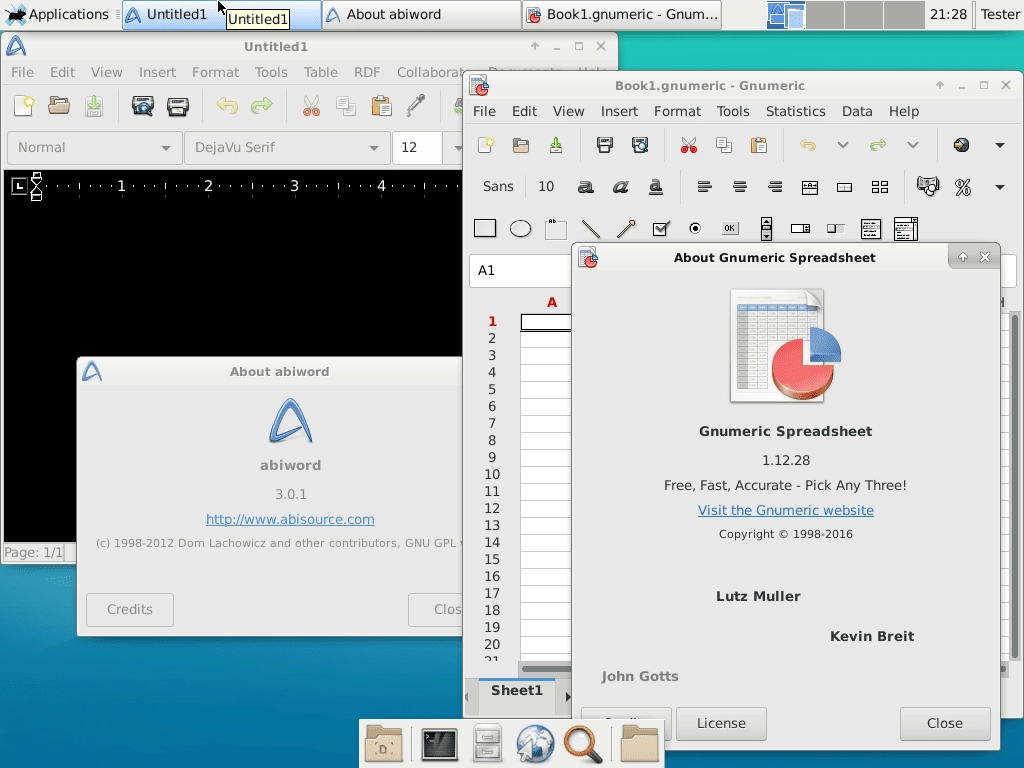Image resolution: width=1024 pixels, height=768 pixels.
Task: Click Visit the Gnumeric website link
Action: click(x=786, y=511)
